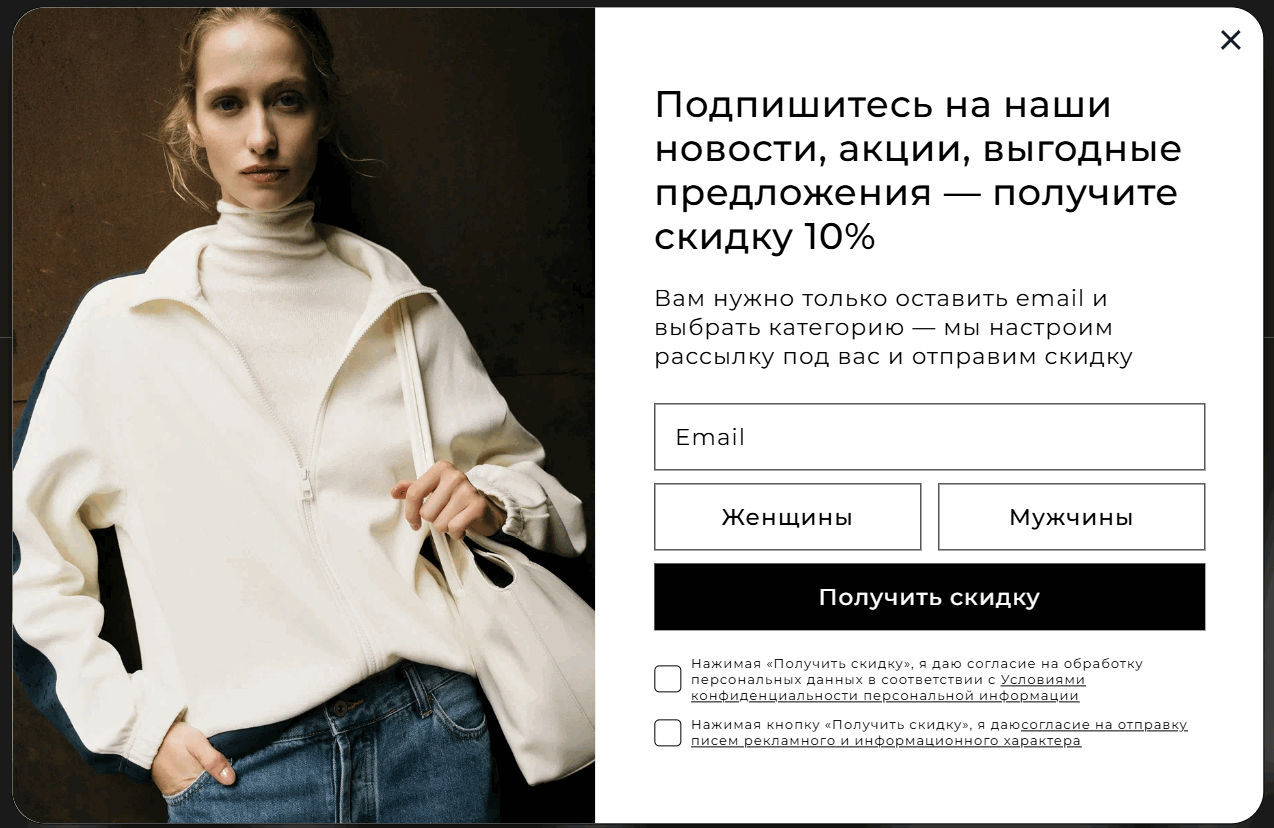Close the subscription popup with the X
Screen dimensions: 1274x828
click(x=1230, y=40)
